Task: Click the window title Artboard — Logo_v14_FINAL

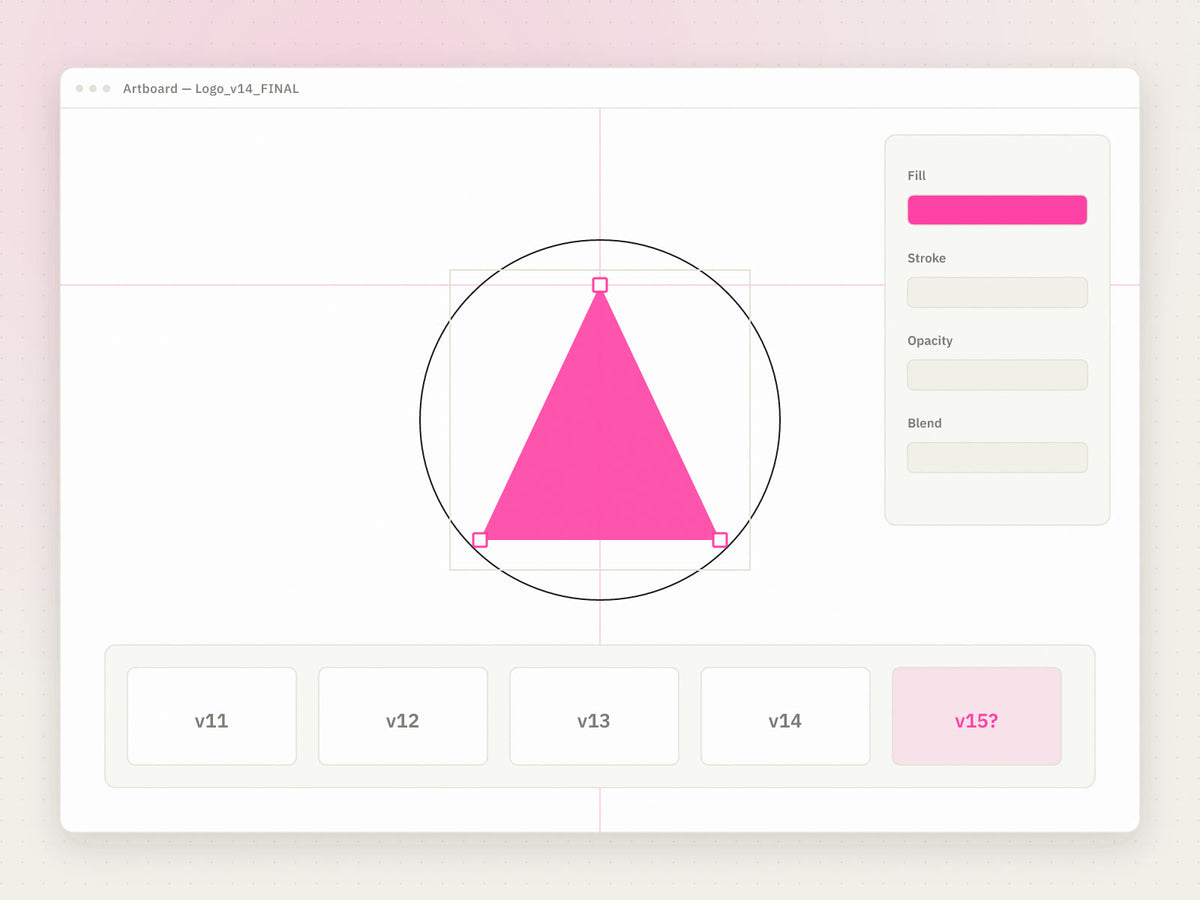Action: [211, 89]
